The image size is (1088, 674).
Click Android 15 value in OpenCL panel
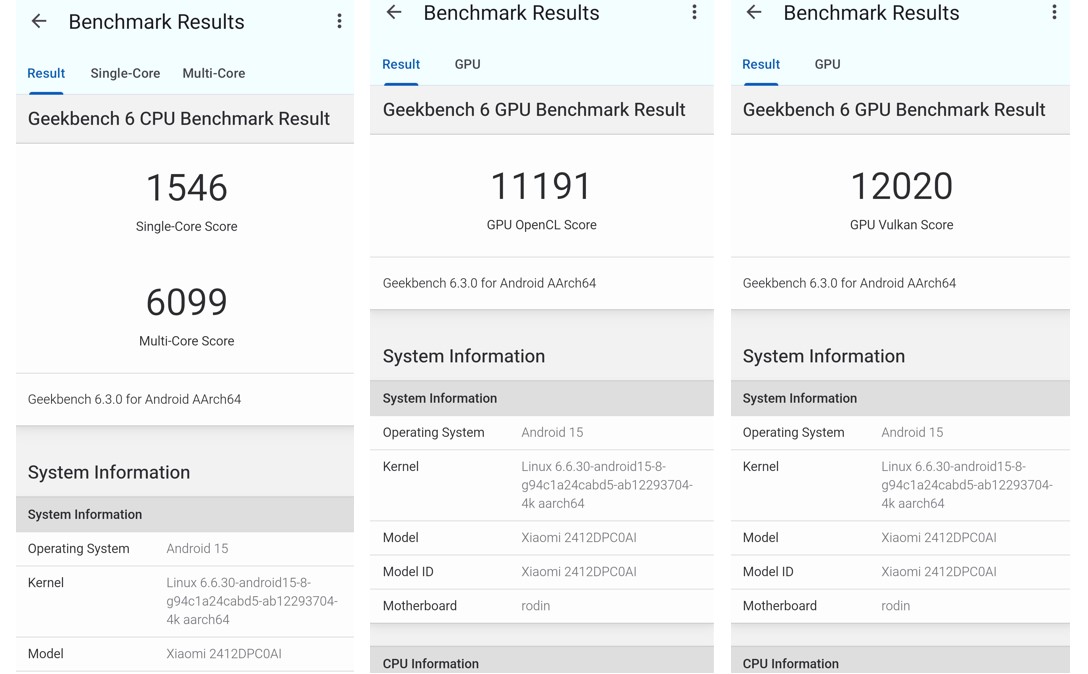coord(552,432)
